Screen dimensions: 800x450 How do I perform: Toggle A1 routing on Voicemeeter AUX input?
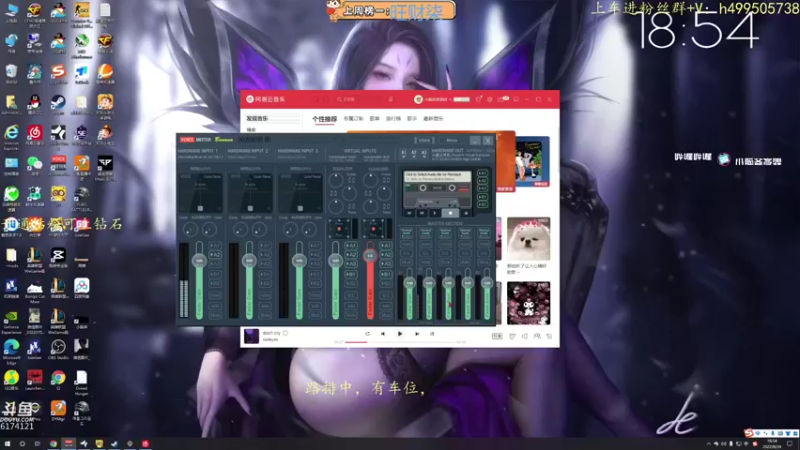pyautogui.click(x=386, y=245)
